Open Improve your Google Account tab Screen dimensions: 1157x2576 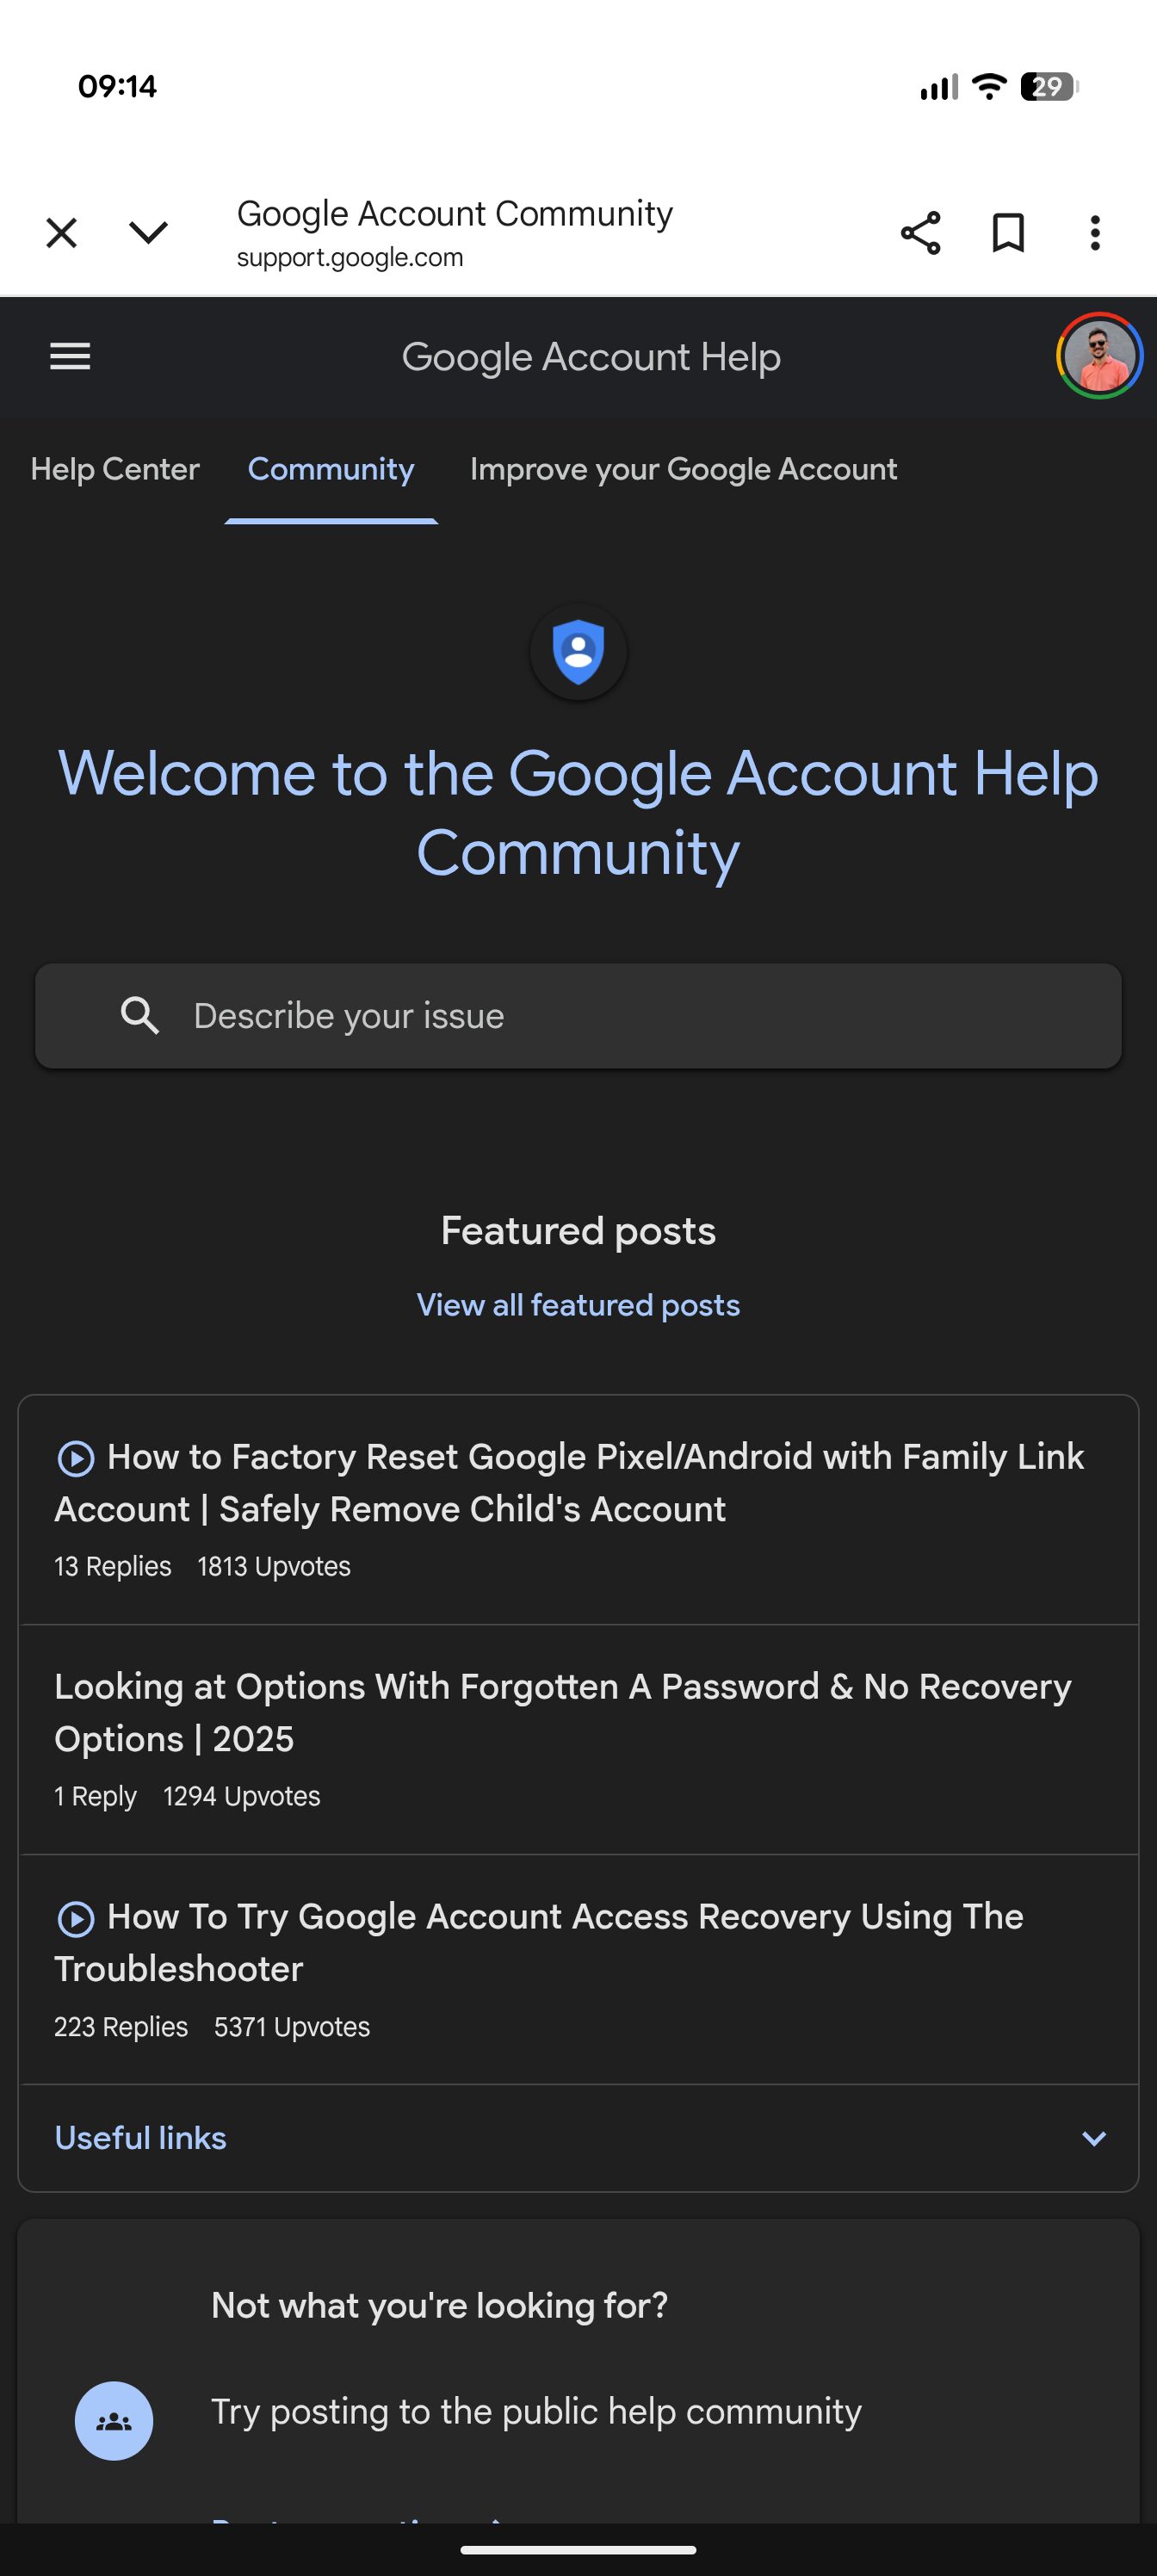coord(683,469)
